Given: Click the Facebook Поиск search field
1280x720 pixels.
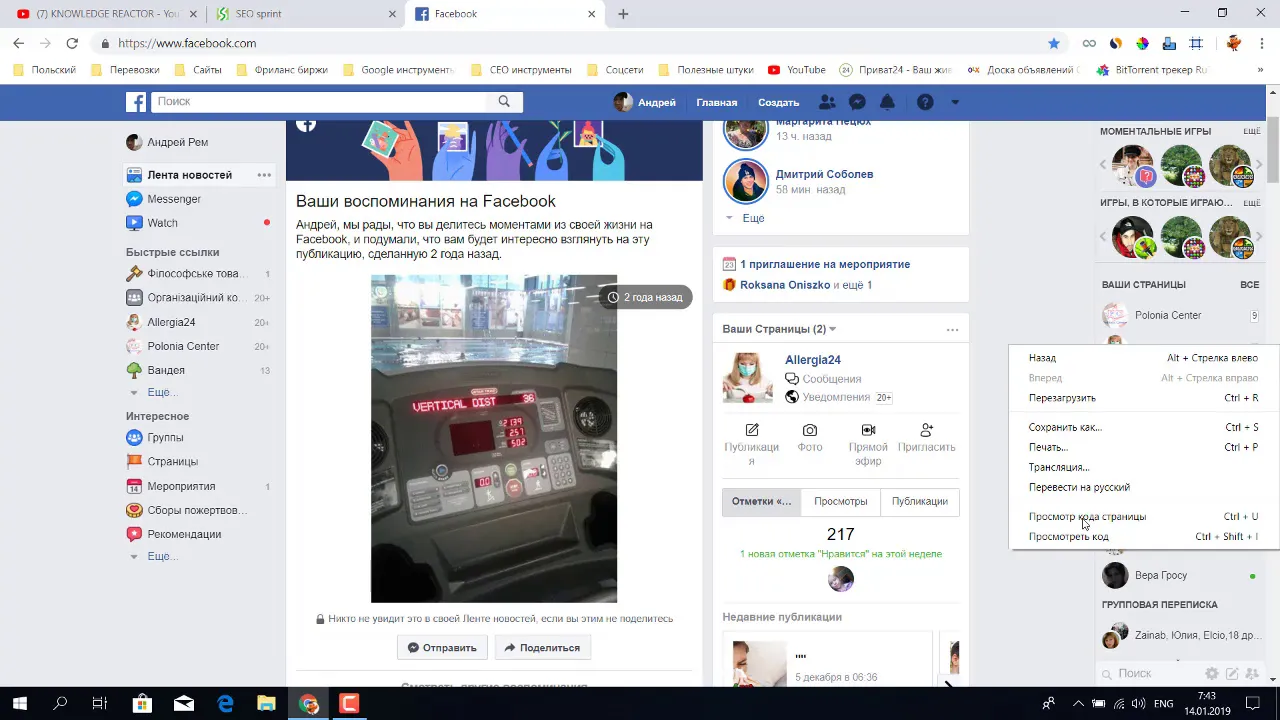Looking at the screenshot, I should [320, 101].
